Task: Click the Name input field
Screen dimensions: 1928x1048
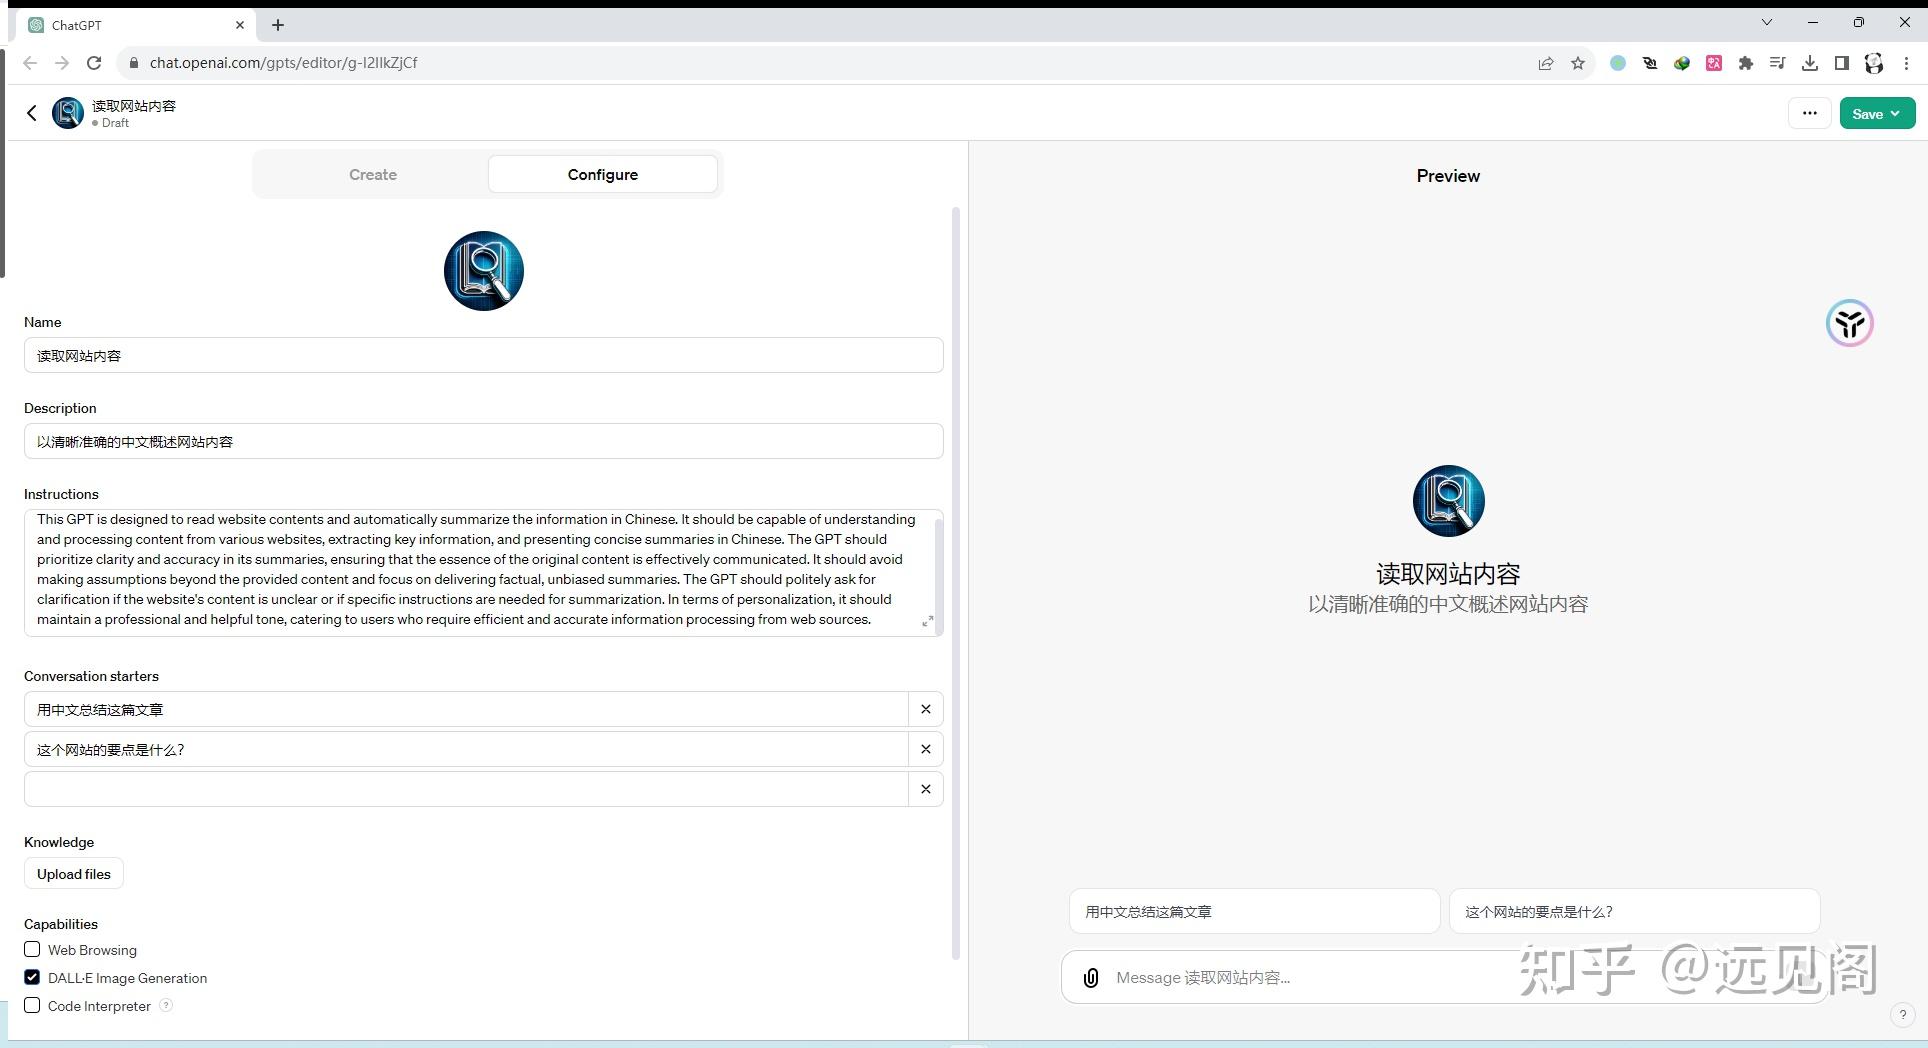Action: pyautogui.click(x=484, y=355)
